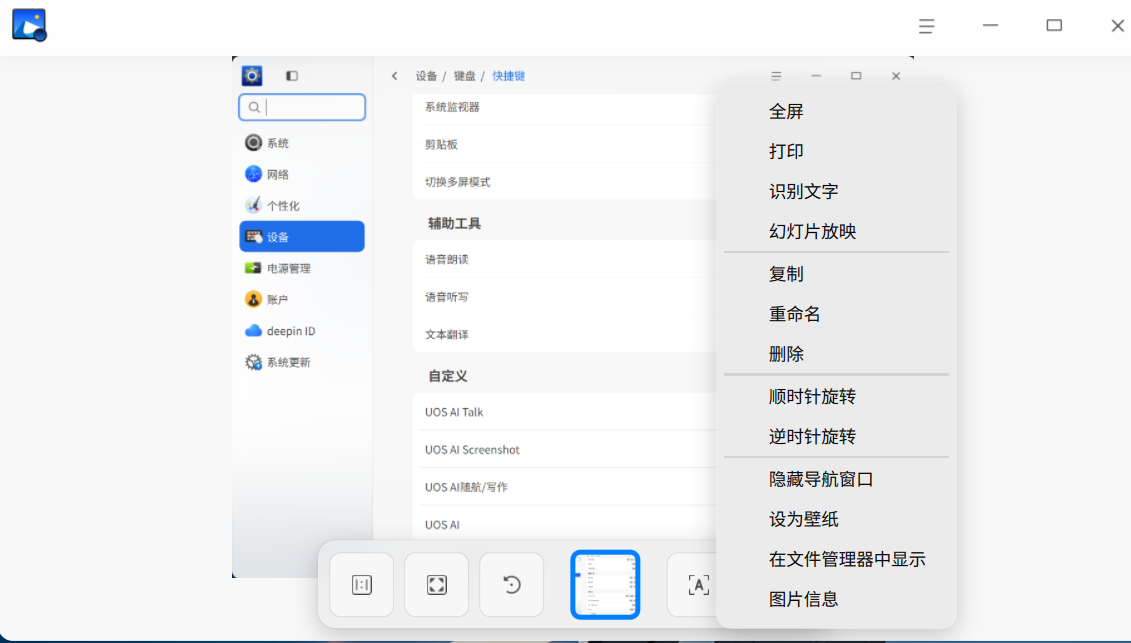Screen dimensions: 1131x643
Task: Click the settings gear icon in the sidebar header
Action: 252,75
